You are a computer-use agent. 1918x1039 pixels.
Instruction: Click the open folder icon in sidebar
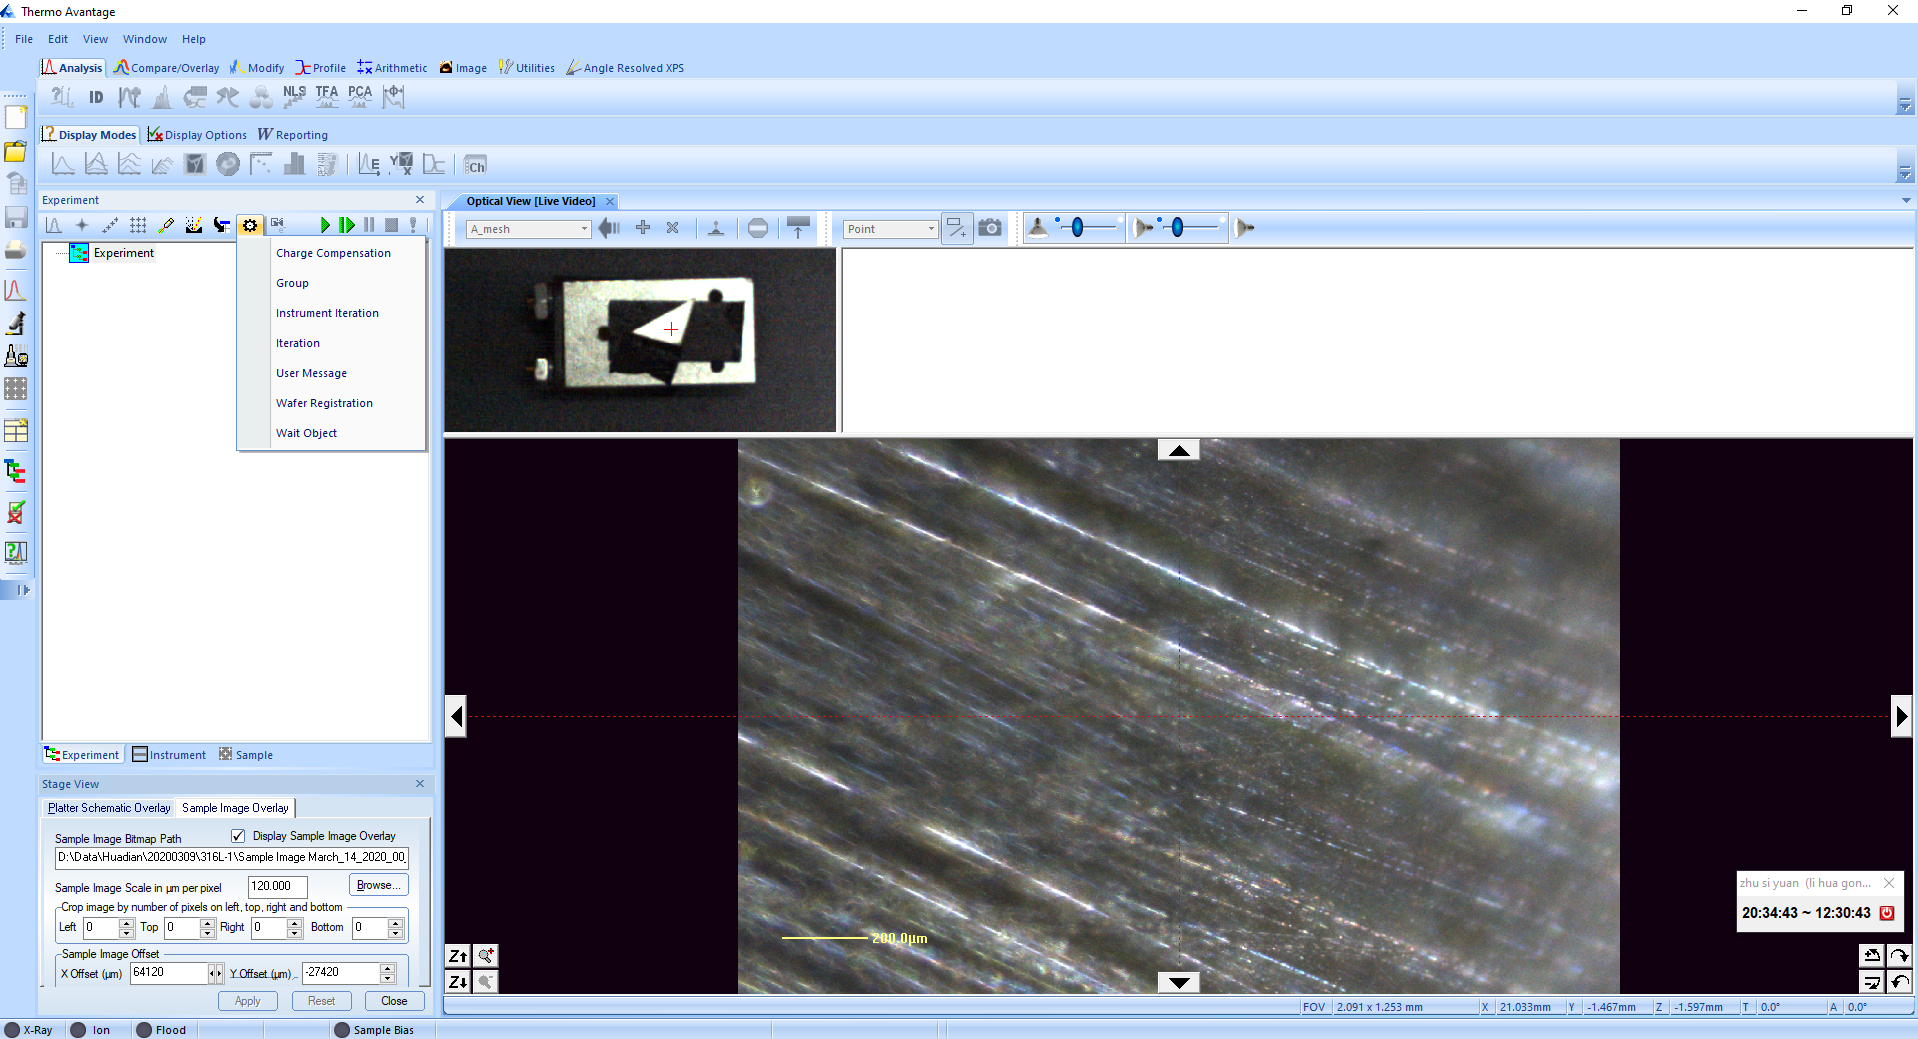[x=16, y=152]
